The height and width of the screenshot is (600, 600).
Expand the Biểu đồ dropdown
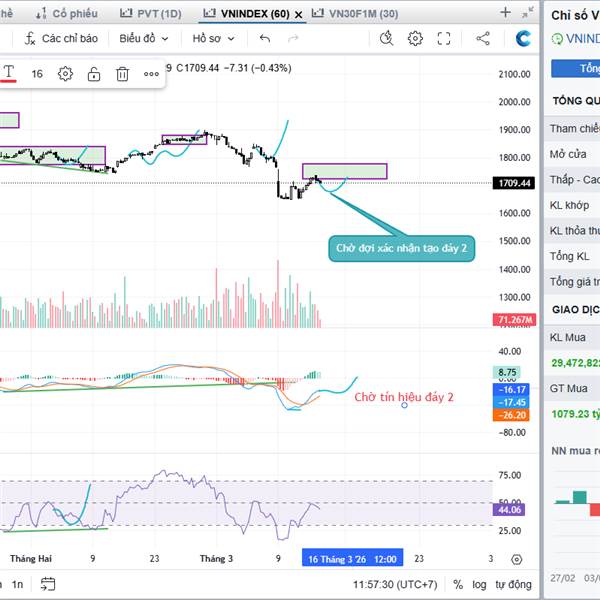(x=142, y=38)
